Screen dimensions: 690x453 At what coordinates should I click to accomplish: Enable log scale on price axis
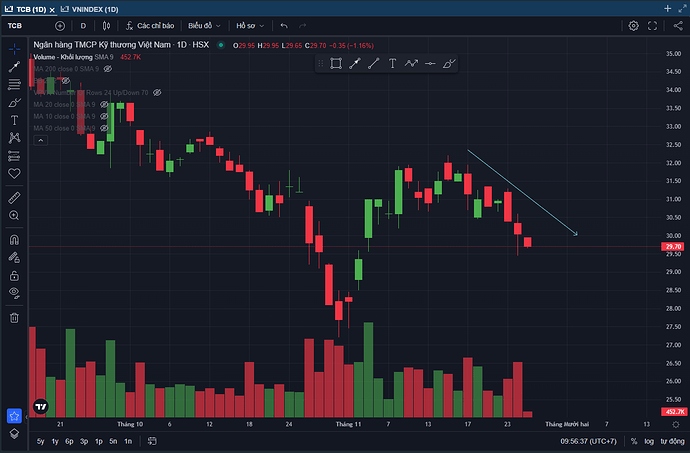tap(648, 441)
